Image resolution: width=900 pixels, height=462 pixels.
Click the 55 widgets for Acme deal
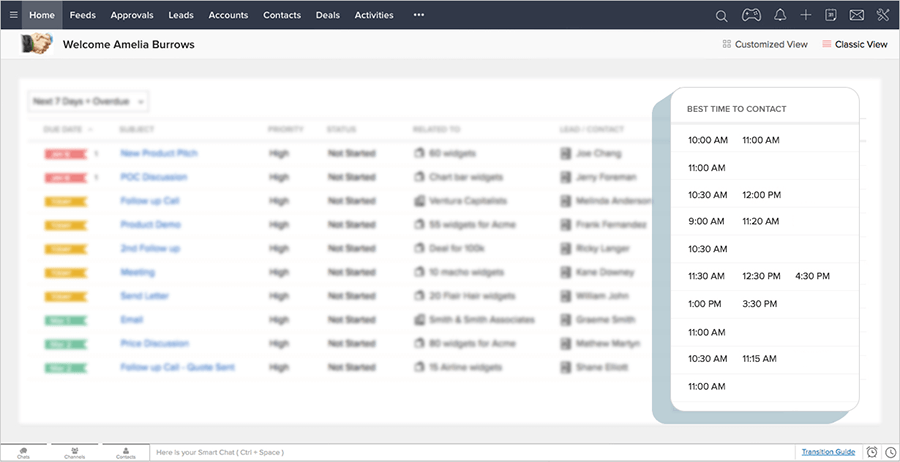pyautogui.click(x=472, y=225)
